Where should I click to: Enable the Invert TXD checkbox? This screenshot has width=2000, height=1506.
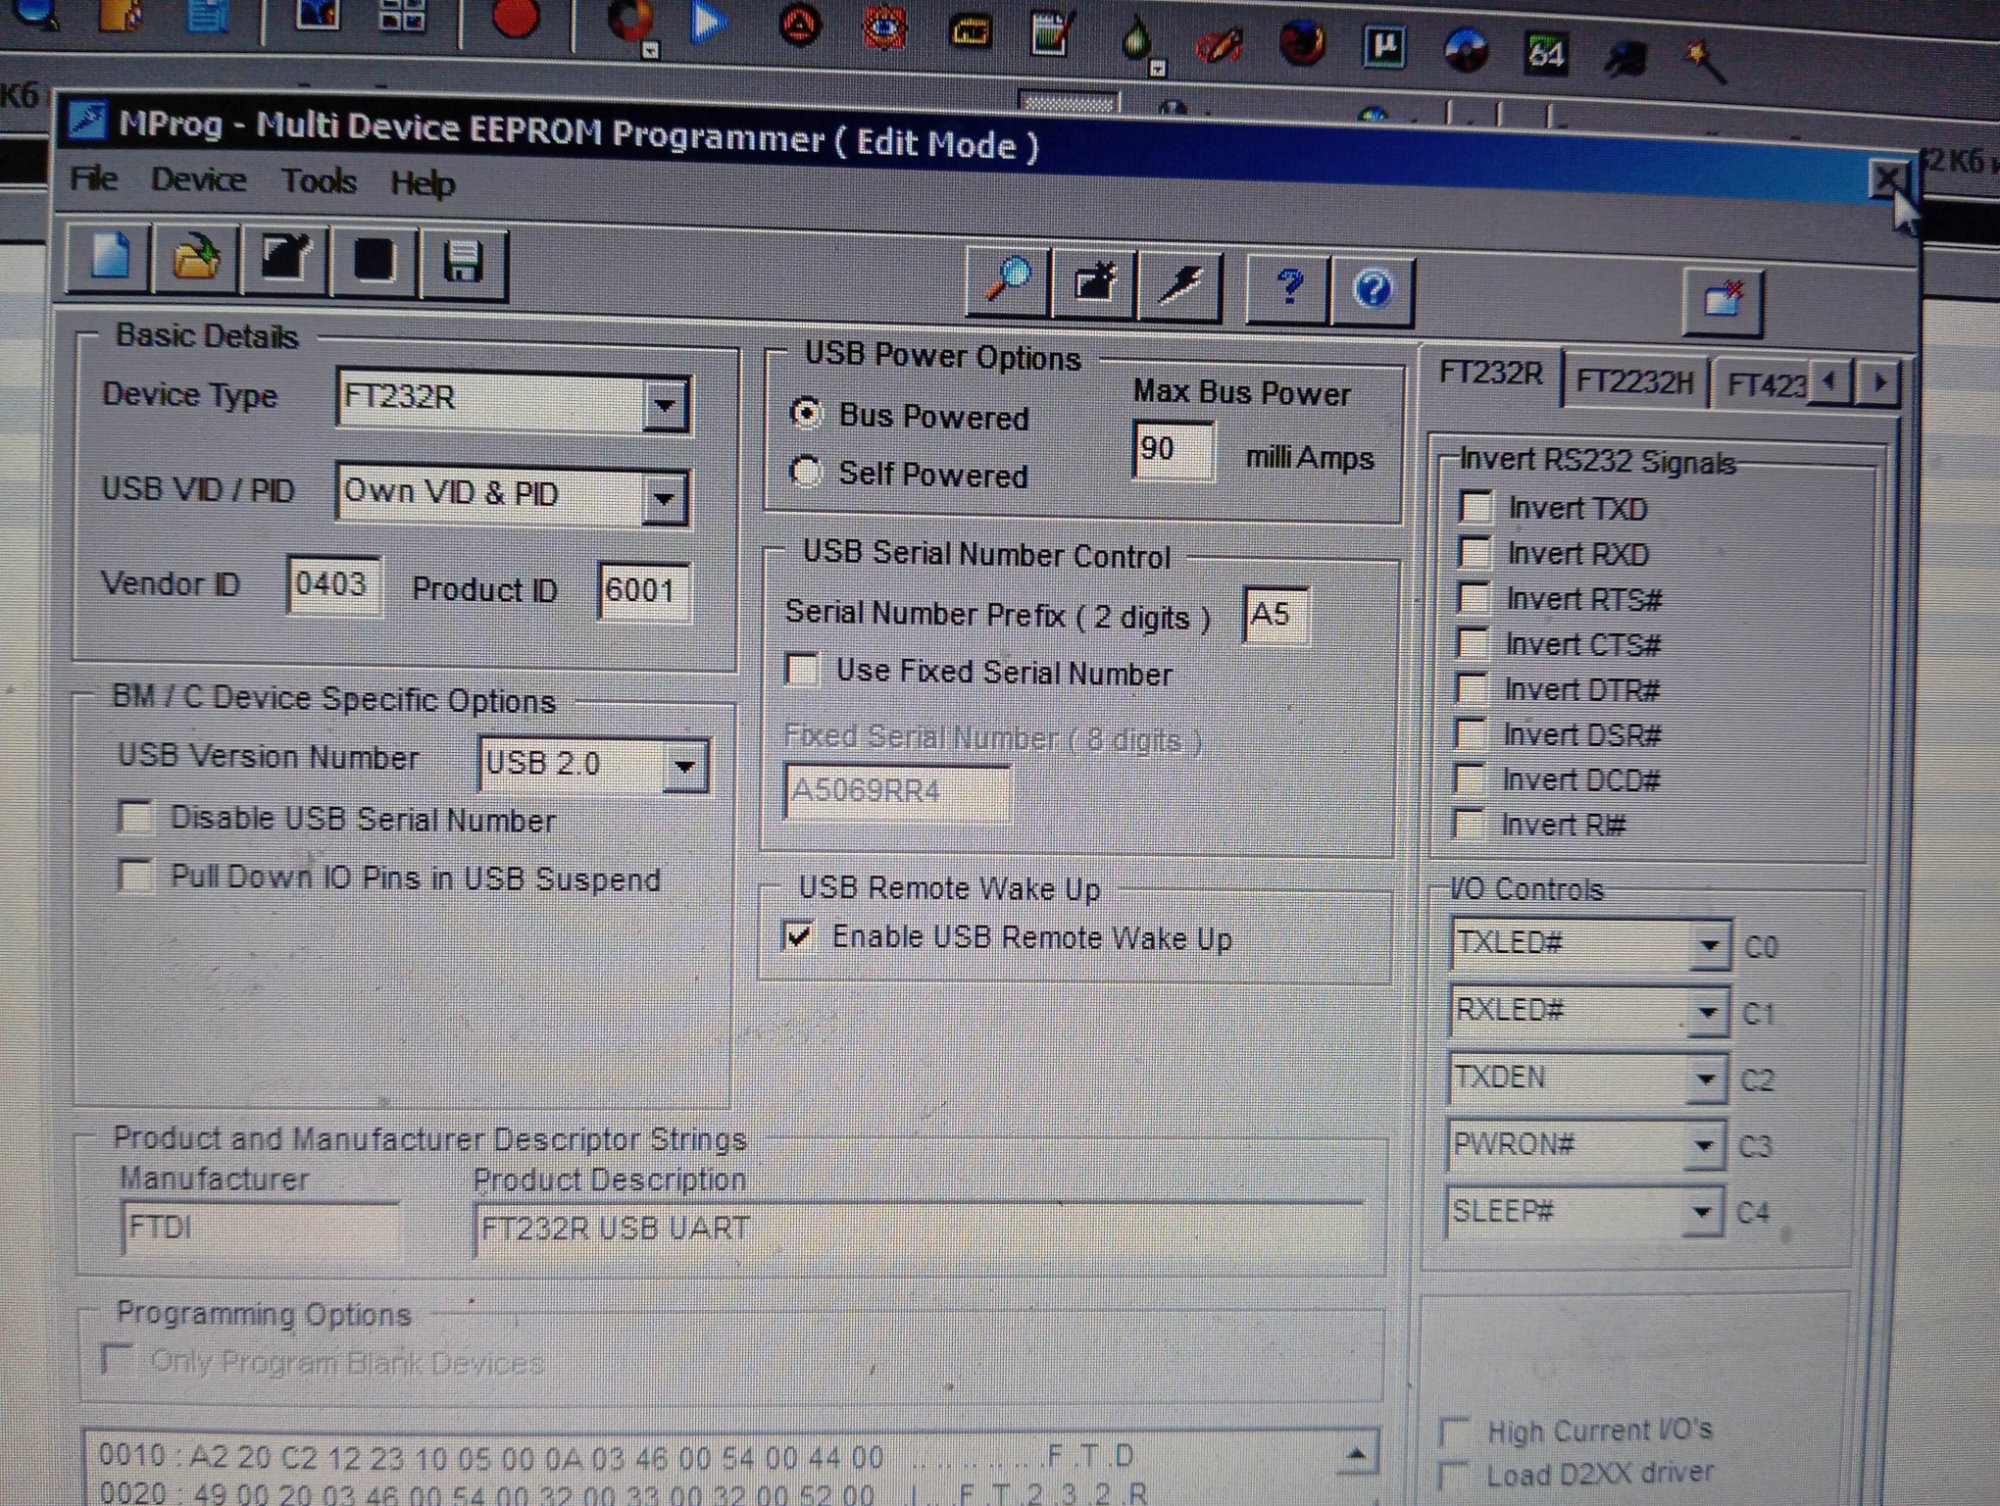pyautogui.click(x=1476, y=507)
